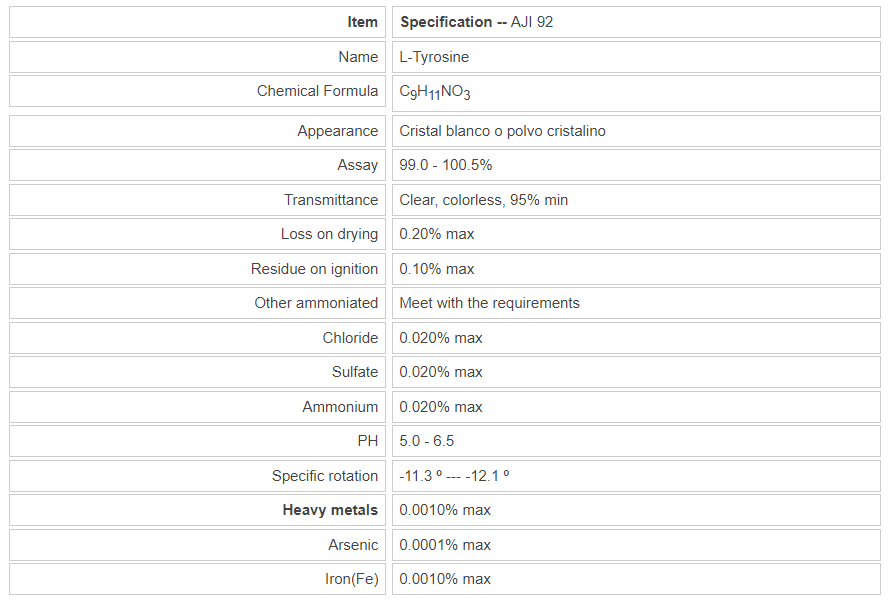890x600 pixels.
Task: Click the Arsenic value '0.0001% max'
Action: (445, 545)
